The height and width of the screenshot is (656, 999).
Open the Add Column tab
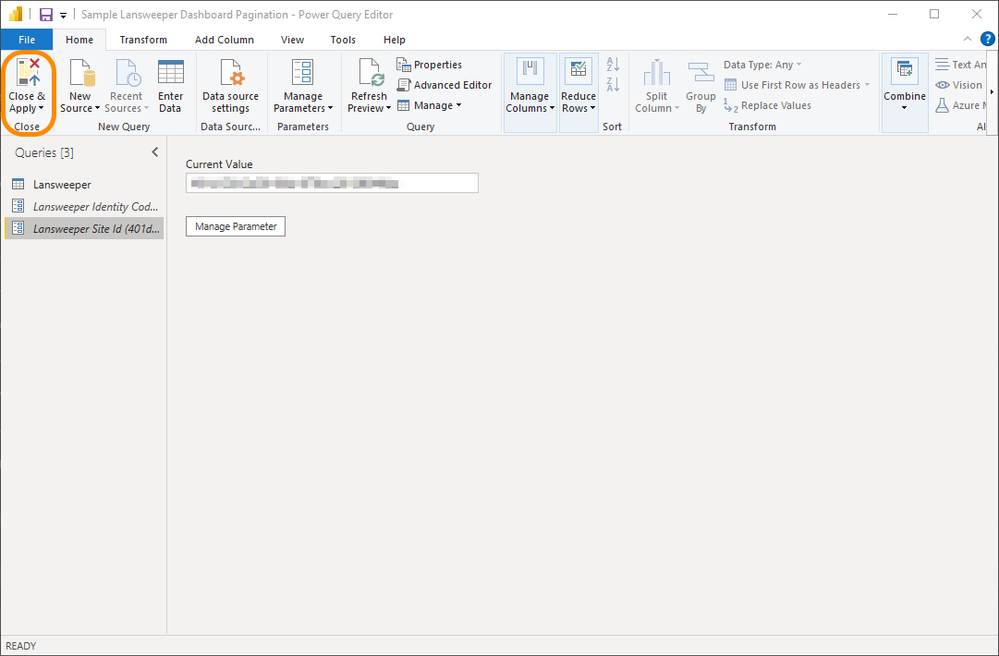(x=224, y=39)
